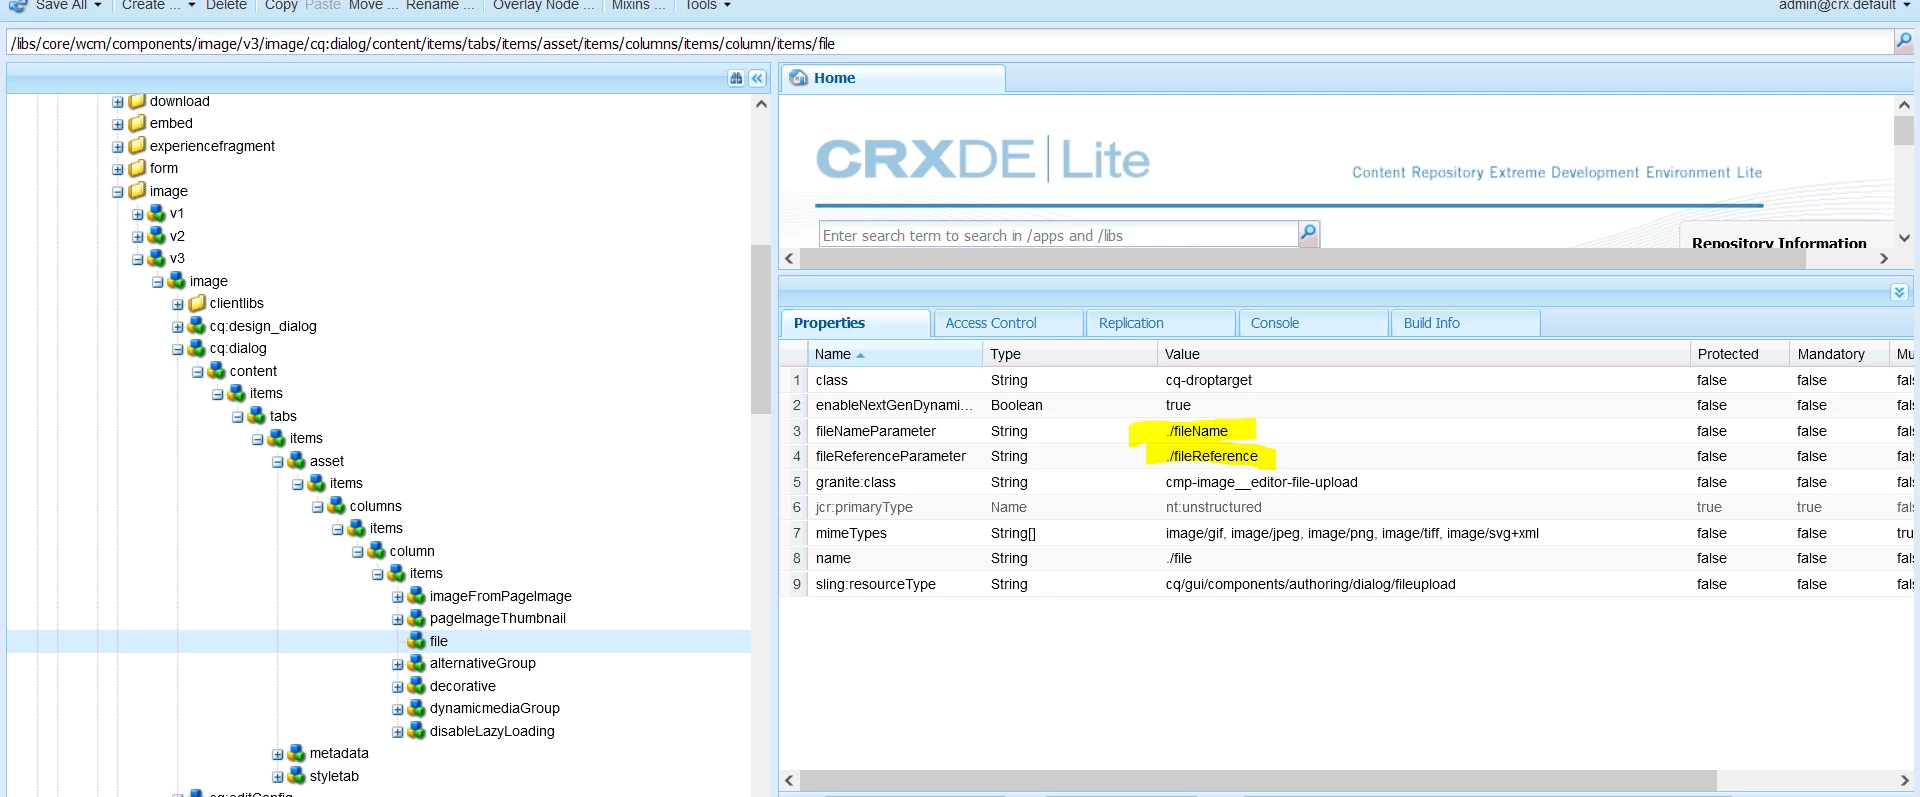Viewport: 1920px width, 797px height.
Task: Click the decorative node icon
Action: point(417,686)
